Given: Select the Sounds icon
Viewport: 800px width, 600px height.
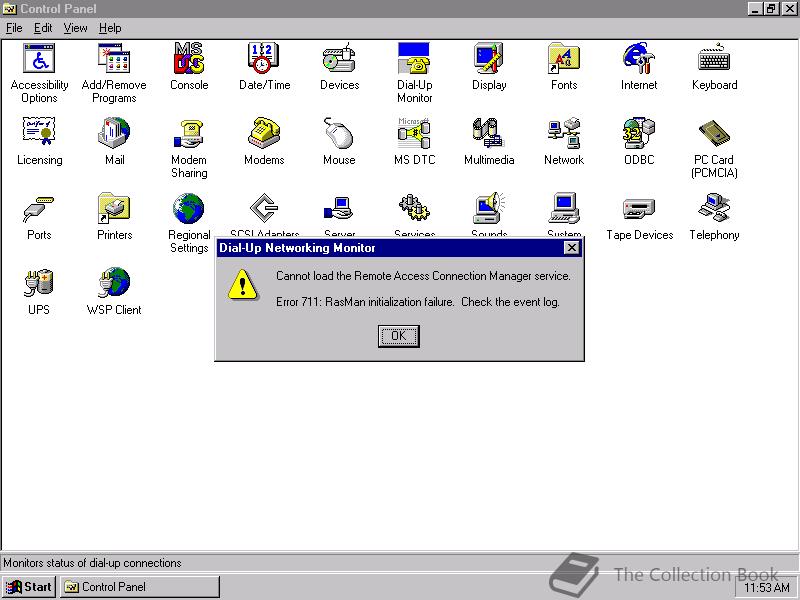Looking at the screenshot, I should [x=489, y=208].
